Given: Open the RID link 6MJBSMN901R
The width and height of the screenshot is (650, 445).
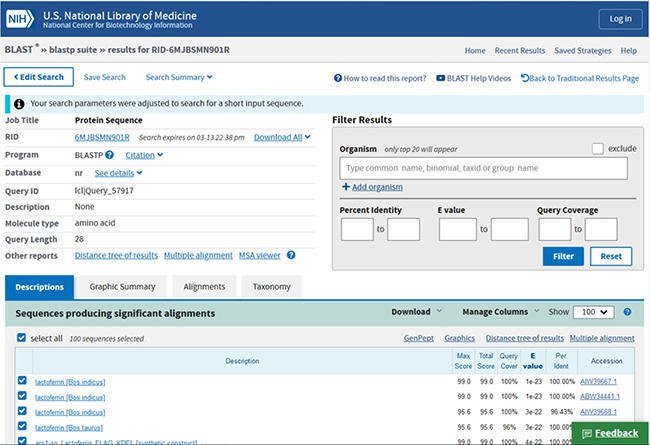Looking at the screenshot, I should click(x=102, y=137).
